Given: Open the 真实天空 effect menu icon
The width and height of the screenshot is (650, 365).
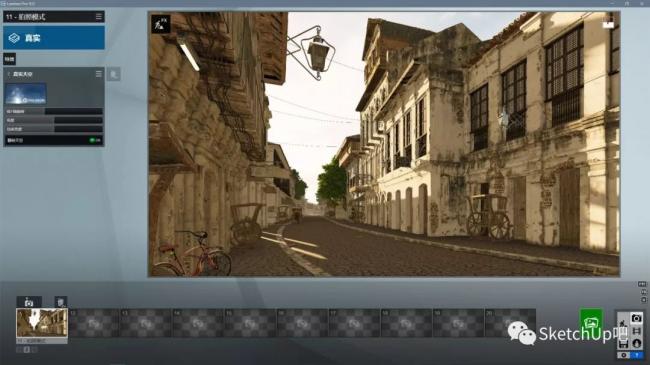Looking at the screenshot, I should click(99, 74).
